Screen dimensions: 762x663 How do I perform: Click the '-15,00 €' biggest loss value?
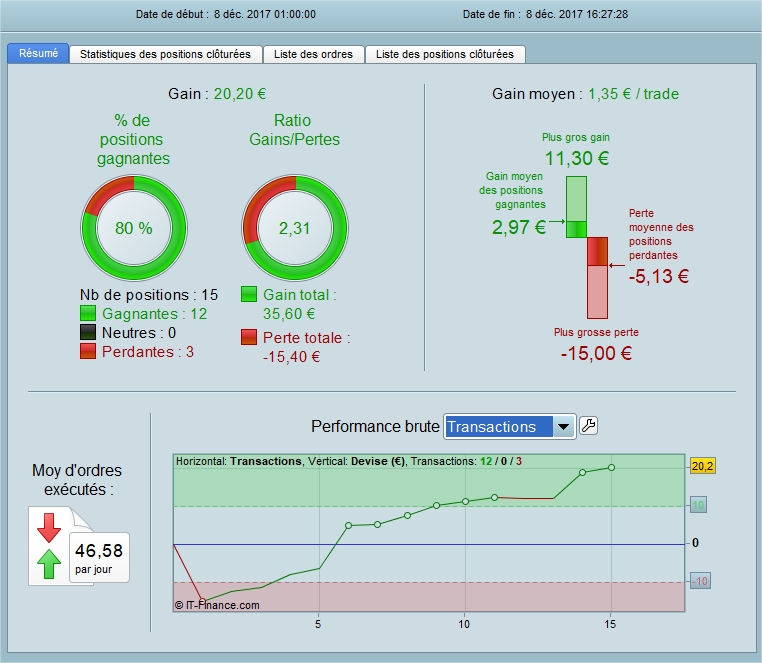pos(596,353)
